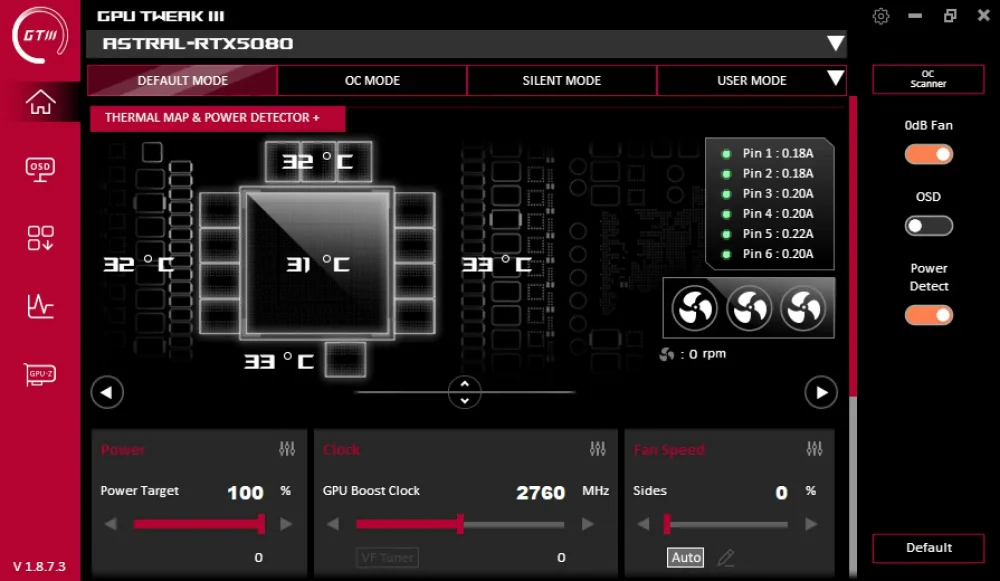Collapse the thermal map panel with up-down chevron
This screenshot has height=581, width=1000.
click(x=464, y=392)
